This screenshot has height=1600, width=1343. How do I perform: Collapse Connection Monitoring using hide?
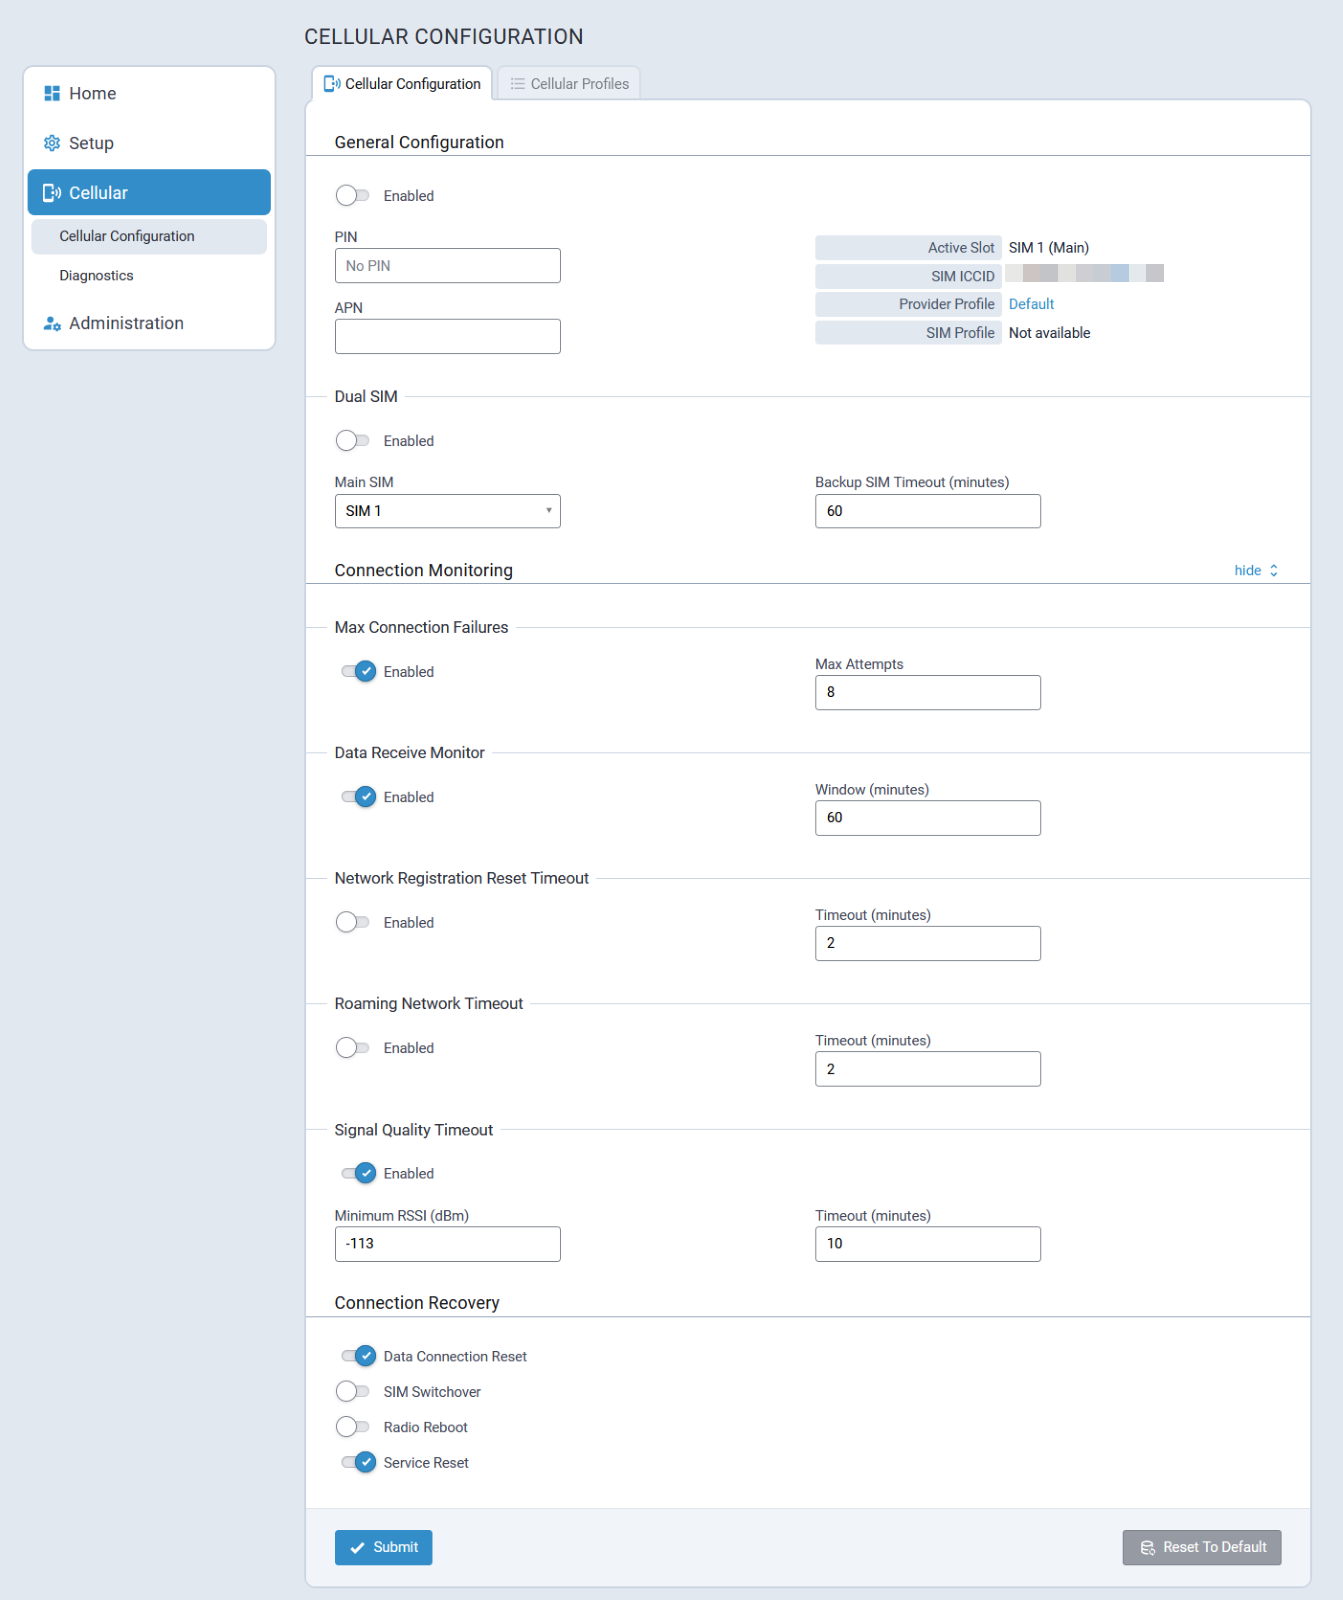(x=1255, y=571)
